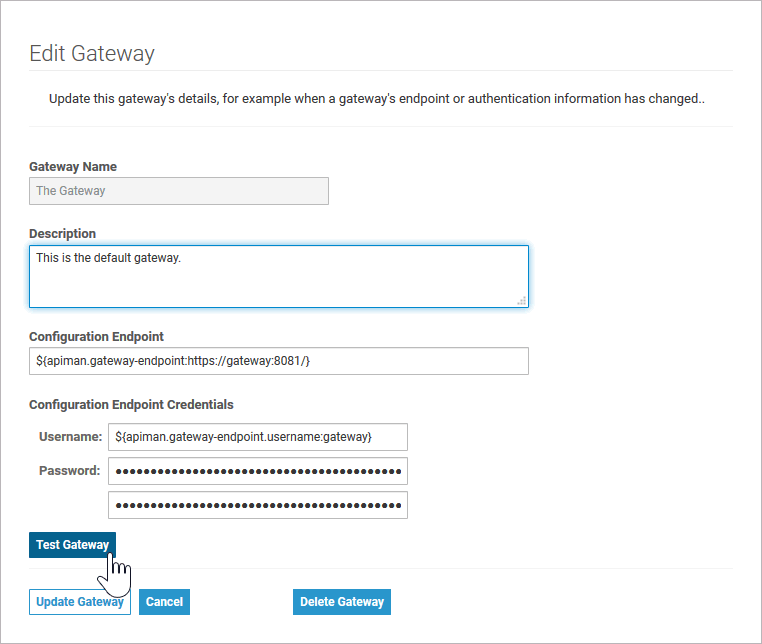Screen dimensions: 762x644
Task: Click the Configuration Endpoint Credentials heading
Action: [x=131, y=405]
